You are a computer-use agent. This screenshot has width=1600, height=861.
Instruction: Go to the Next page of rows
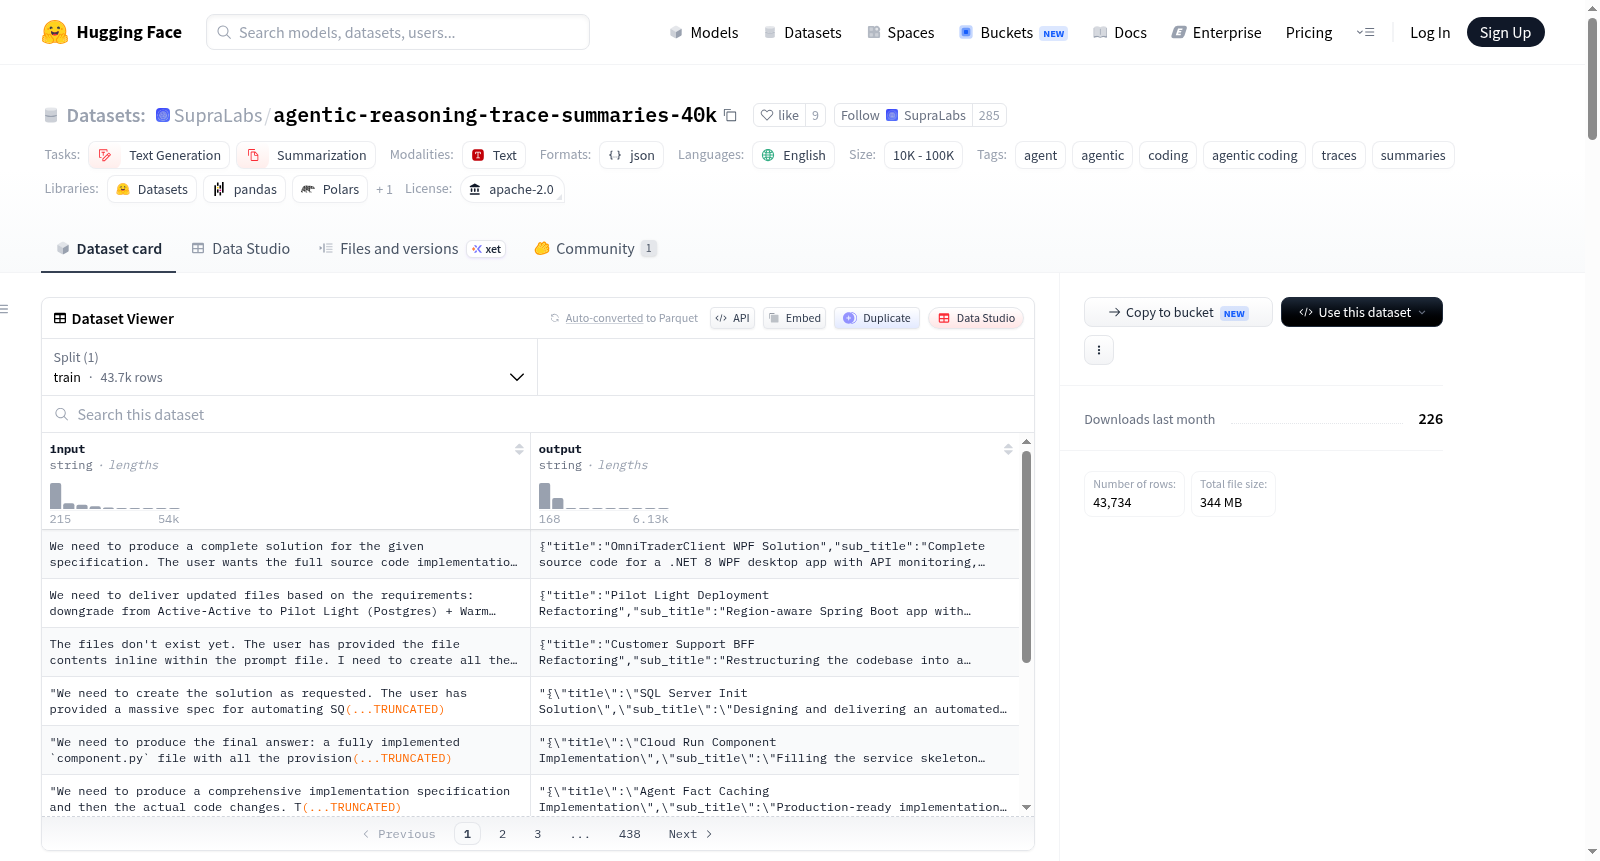point(690,834)
